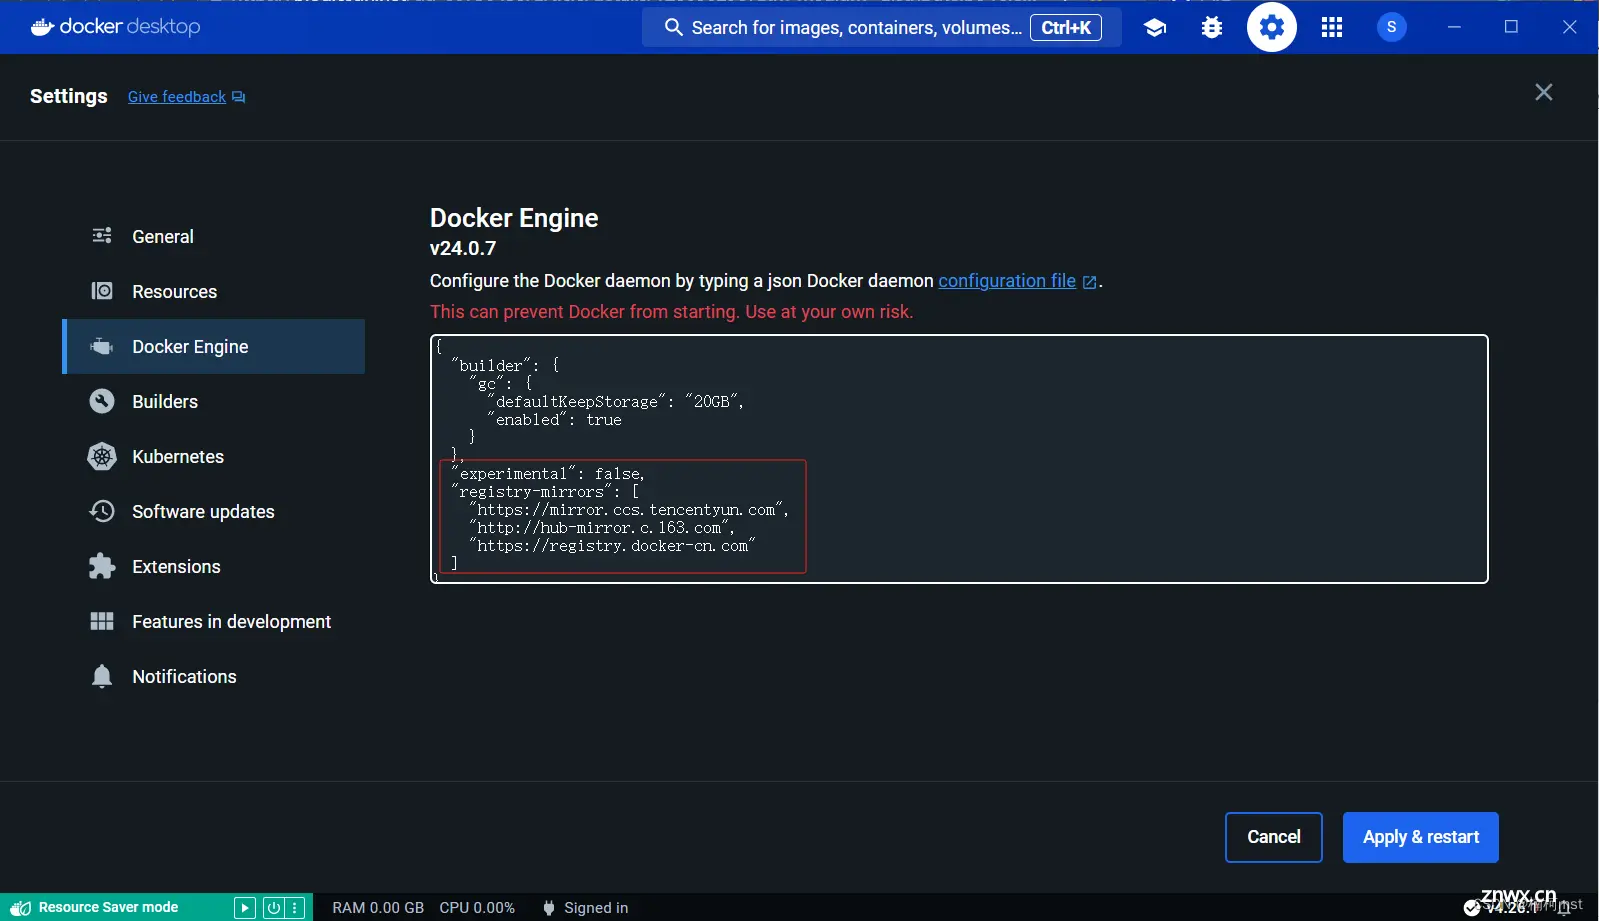Click the v24.0.7 version text
The image size is (1599, 921).
463,248
